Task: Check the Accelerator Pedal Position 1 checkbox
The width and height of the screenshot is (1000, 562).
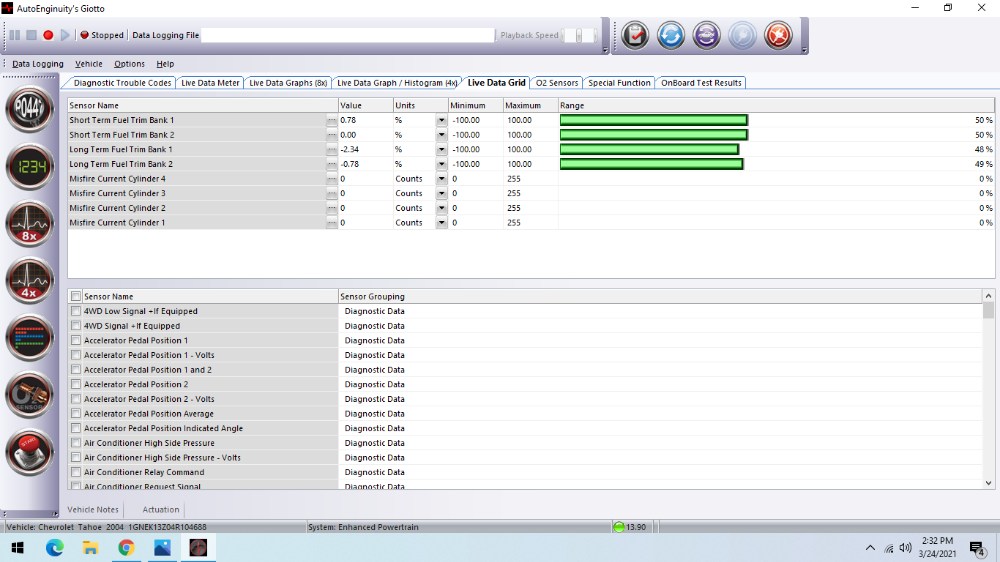Action: point(76,341)
